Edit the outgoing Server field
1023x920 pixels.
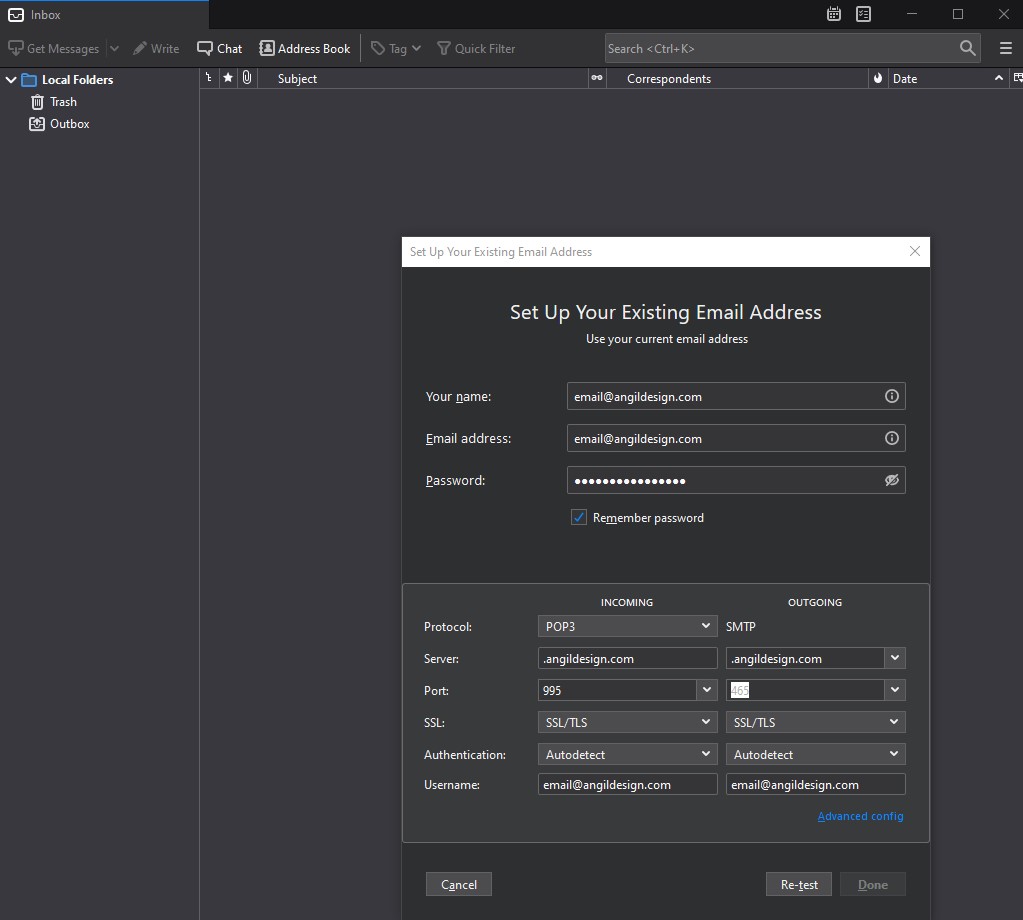(805, 658)
